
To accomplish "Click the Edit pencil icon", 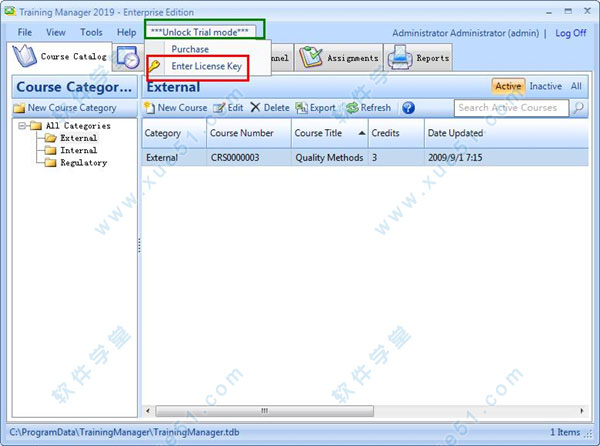I will pos(219,108).
